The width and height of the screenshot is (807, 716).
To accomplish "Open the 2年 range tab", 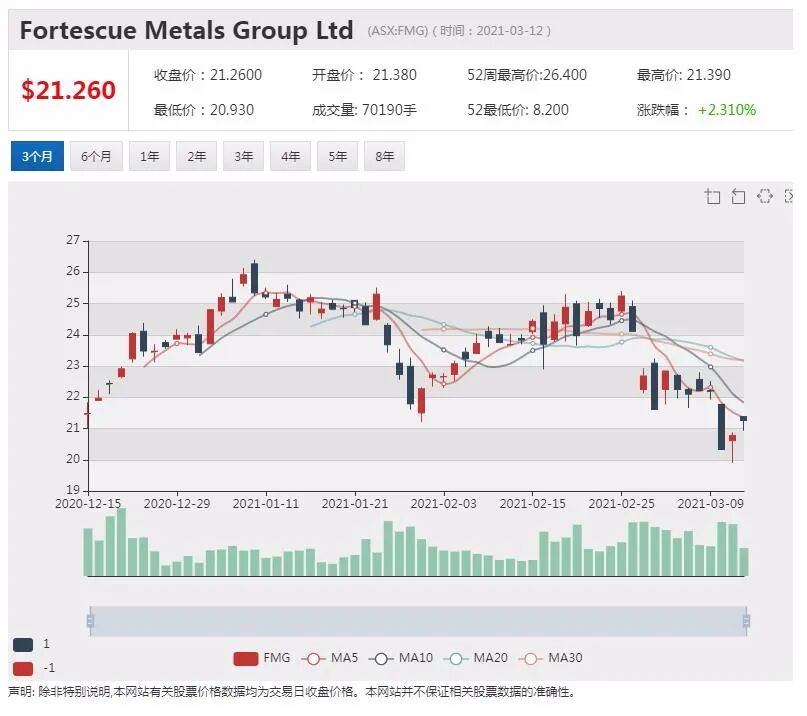I will pyautogui.click(x=197, y=156).
